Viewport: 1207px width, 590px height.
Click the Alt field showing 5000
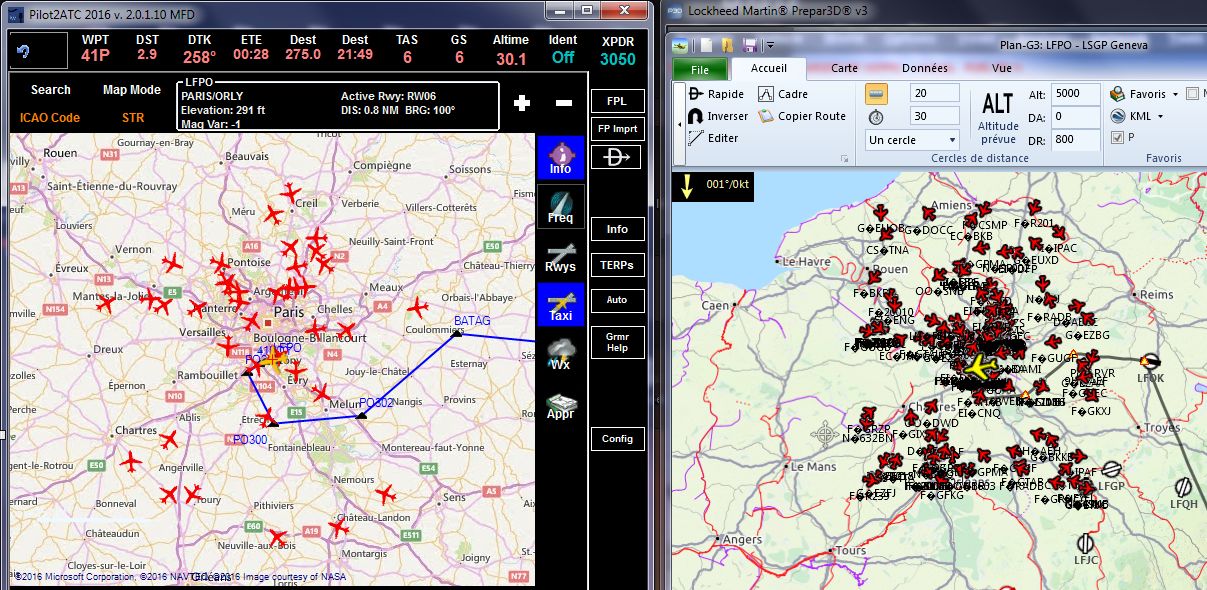(1075, 93)
